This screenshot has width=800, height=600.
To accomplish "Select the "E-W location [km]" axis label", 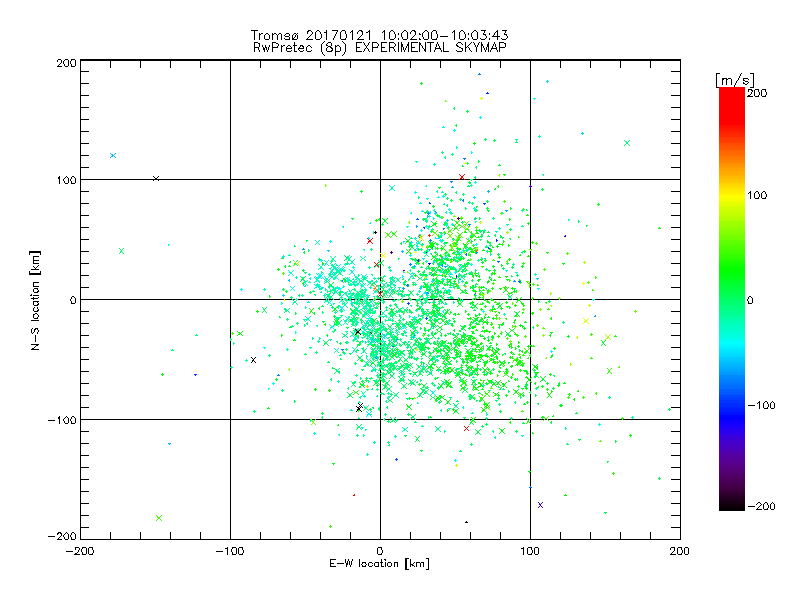I will tap(379, 563).
